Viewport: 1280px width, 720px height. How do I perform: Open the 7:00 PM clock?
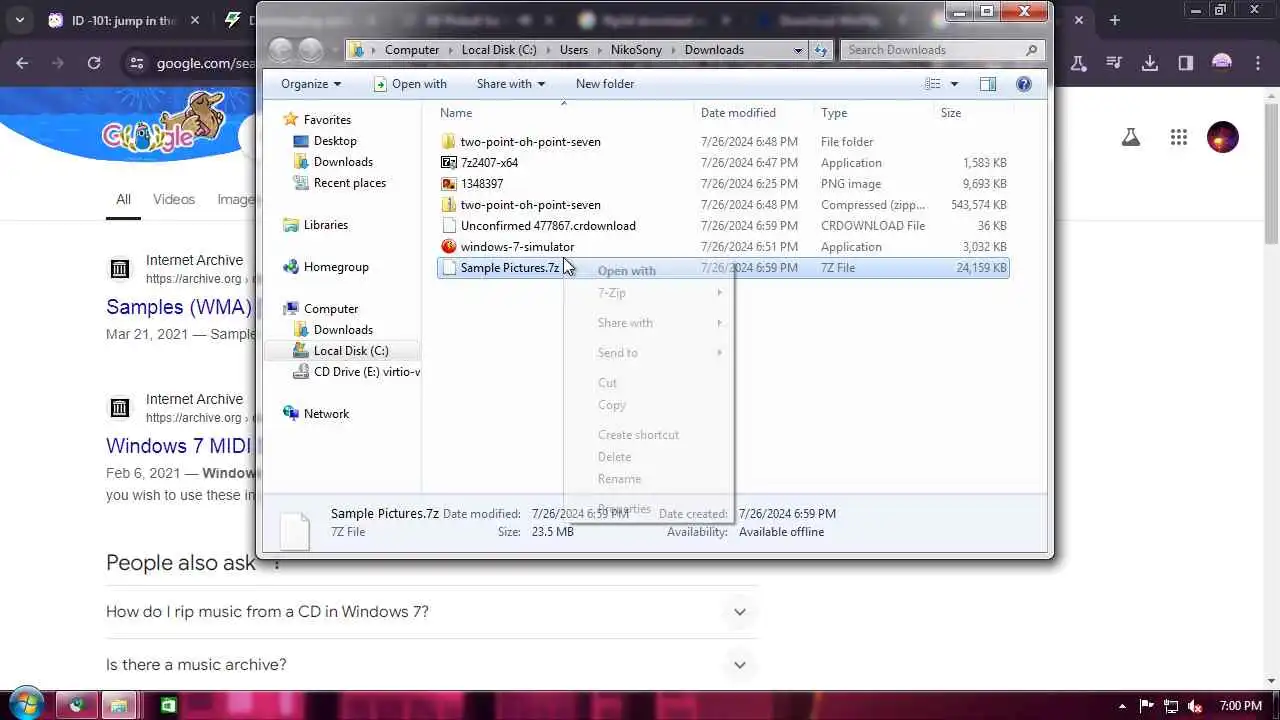[x=1240, y=707]
